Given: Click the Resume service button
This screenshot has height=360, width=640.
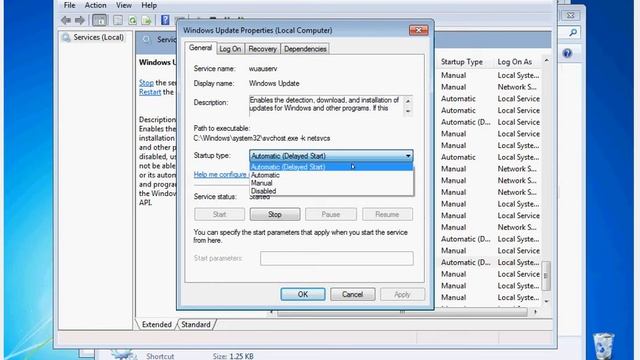Looking at the screenshot, I should (387, 214).
